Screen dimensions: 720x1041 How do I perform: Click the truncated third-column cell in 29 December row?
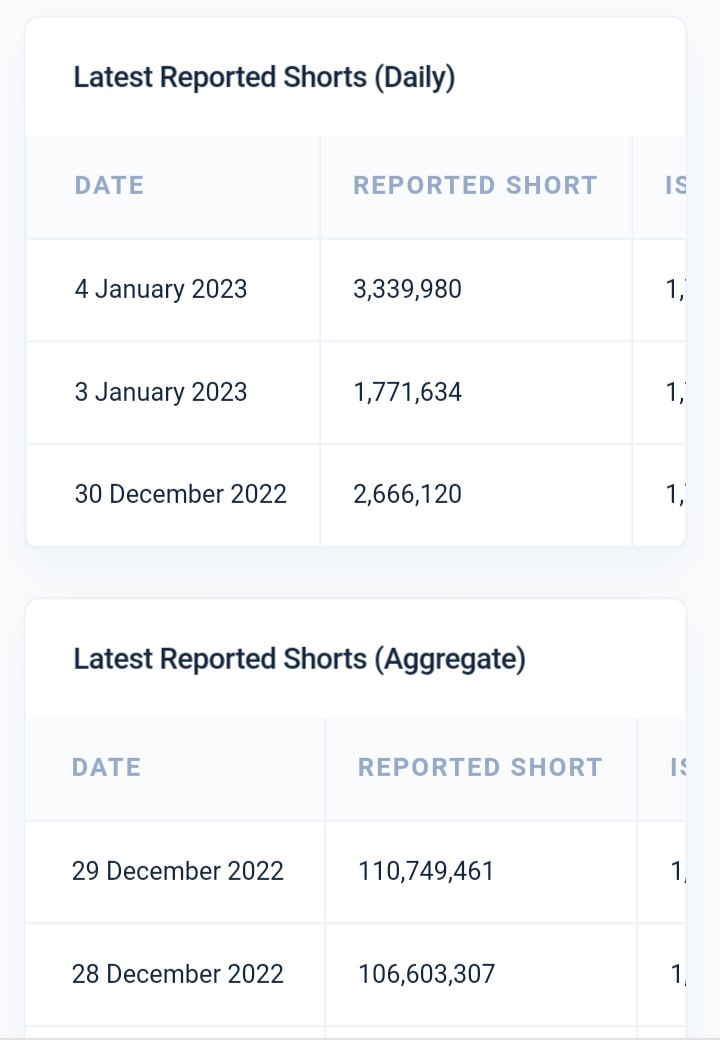[x=678, y=872]
